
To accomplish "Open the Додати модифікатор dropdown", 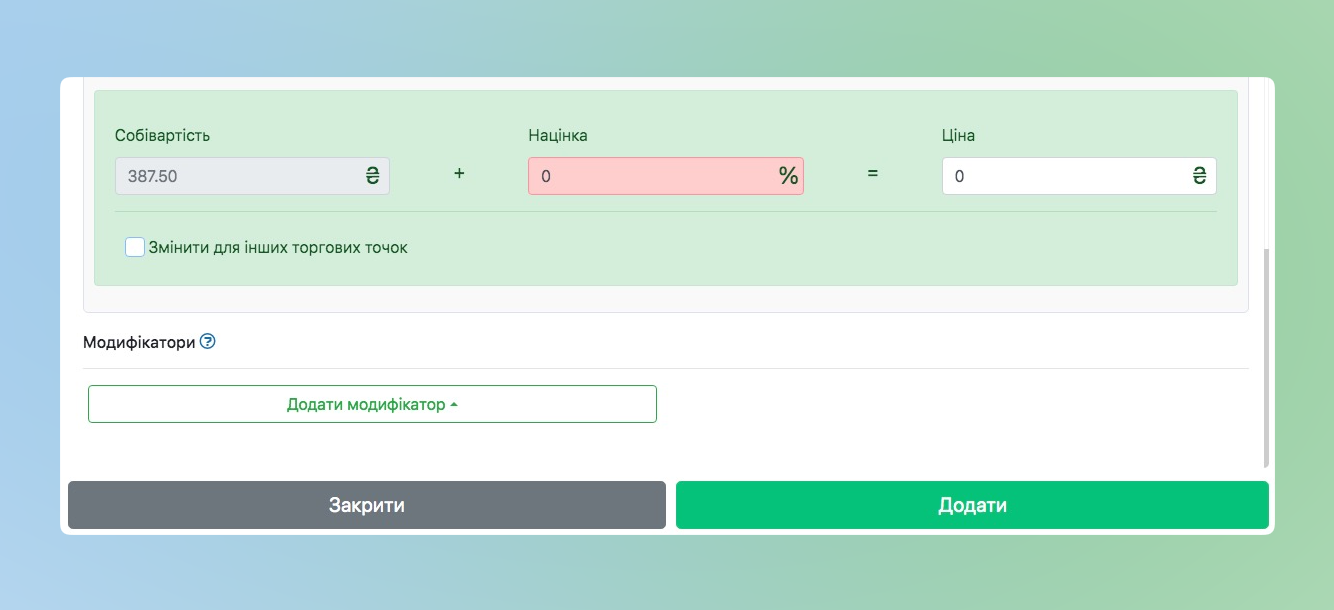I will point(372,404).
